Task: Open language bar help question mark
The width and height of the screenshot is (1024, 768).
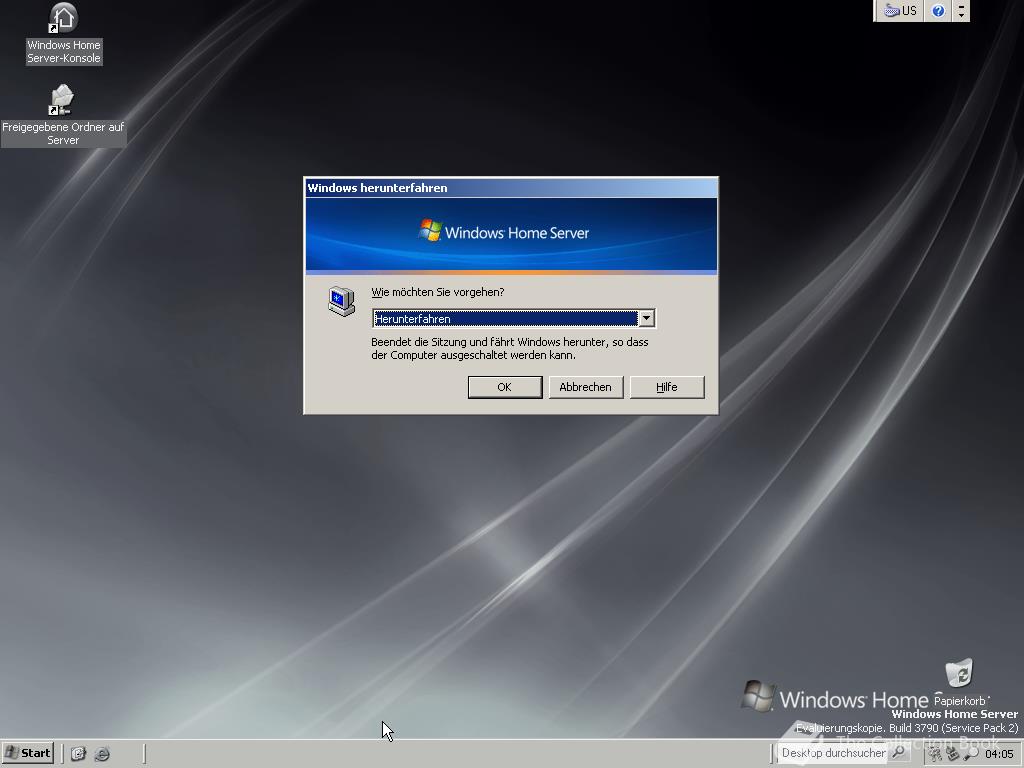Action: click(938, 10)
